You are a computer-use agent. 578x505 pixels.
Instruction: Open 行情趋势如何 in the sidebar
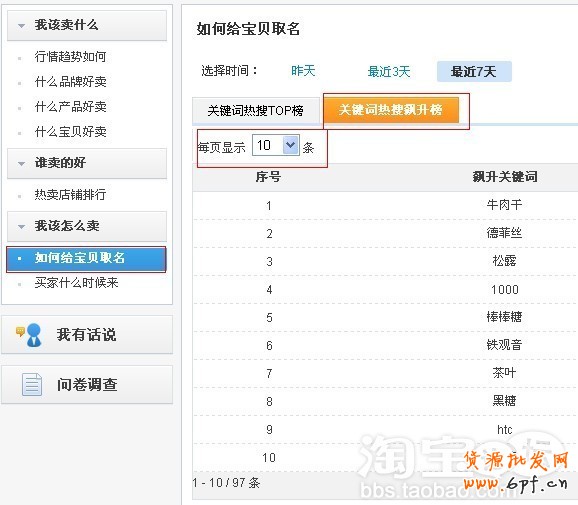pyautogui.click(x=70, y=57)
